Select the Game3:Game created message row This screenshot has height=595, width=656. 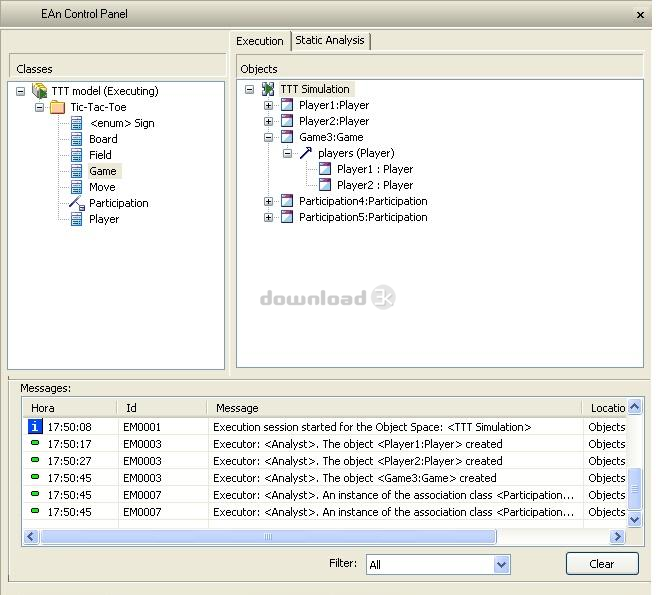[x=354, y=478]
